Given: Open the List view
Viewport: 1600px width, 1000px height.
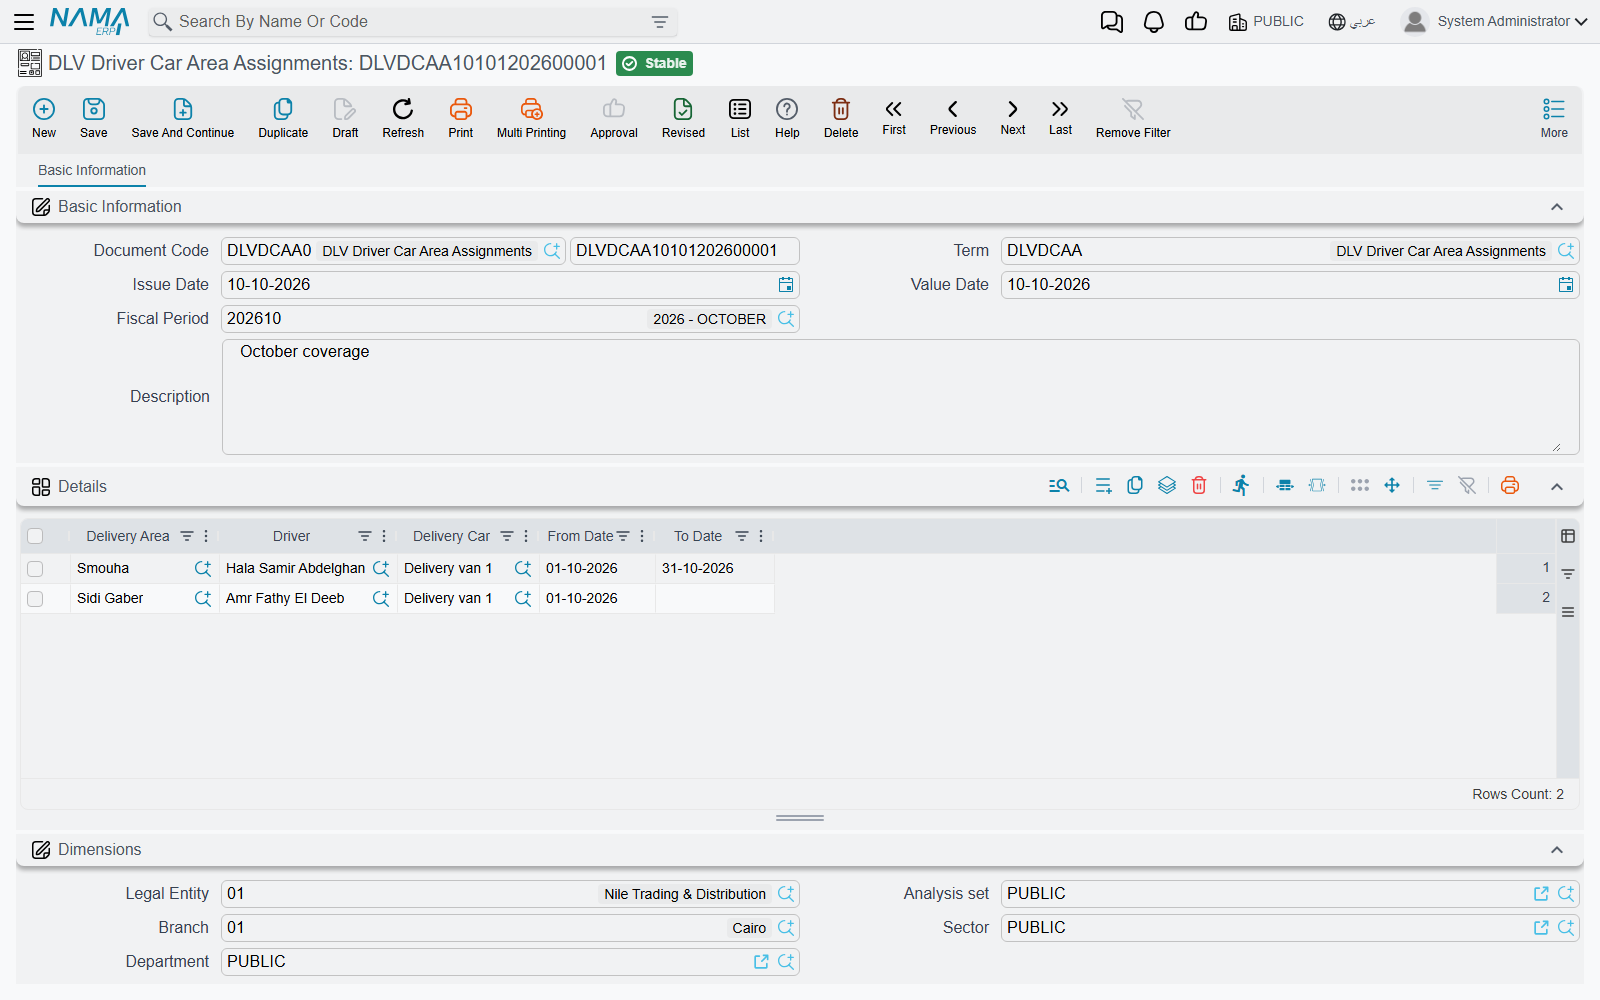Looking at the screenshot, I should coord(740,118).
